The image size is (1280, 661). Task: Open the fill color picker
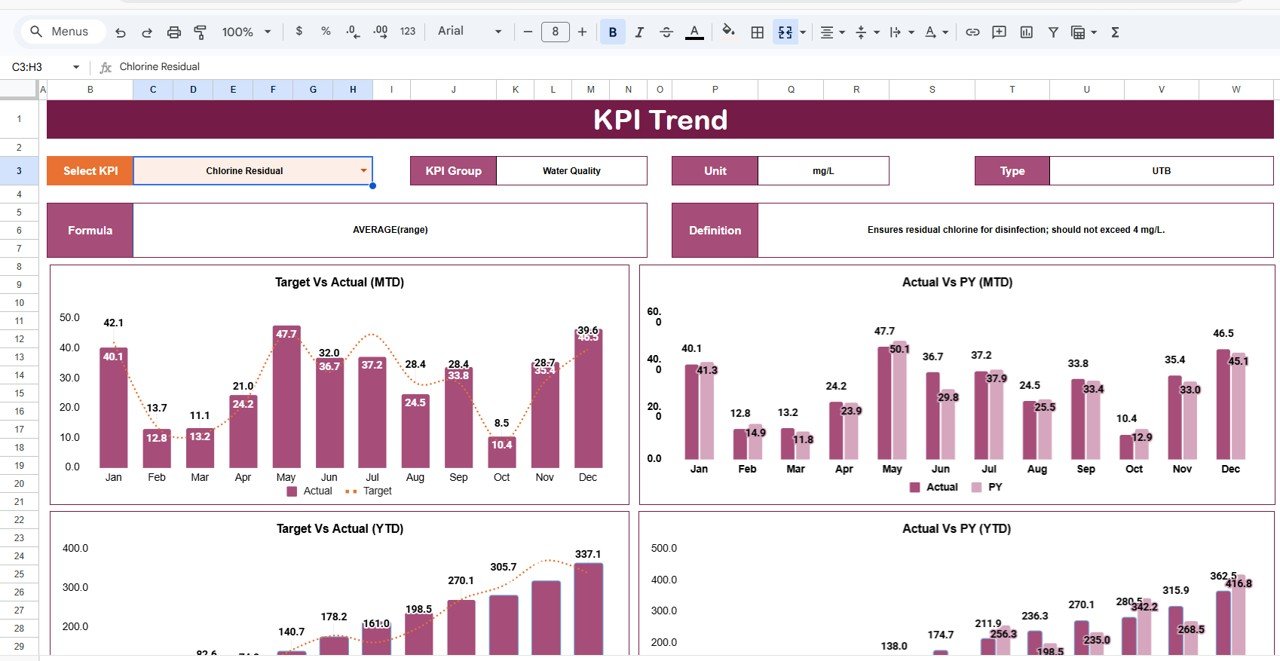coord(727,31)
